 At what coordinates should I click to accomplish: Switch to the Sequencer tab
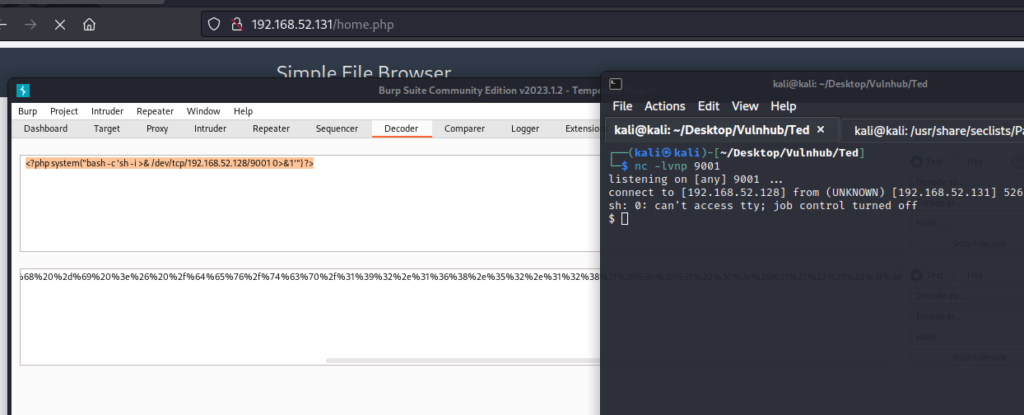coord(336,129)
